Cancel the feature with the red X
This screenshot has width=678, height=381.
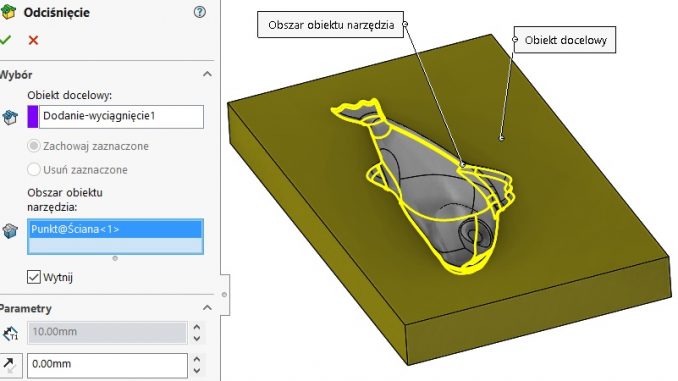pos(33,40)
